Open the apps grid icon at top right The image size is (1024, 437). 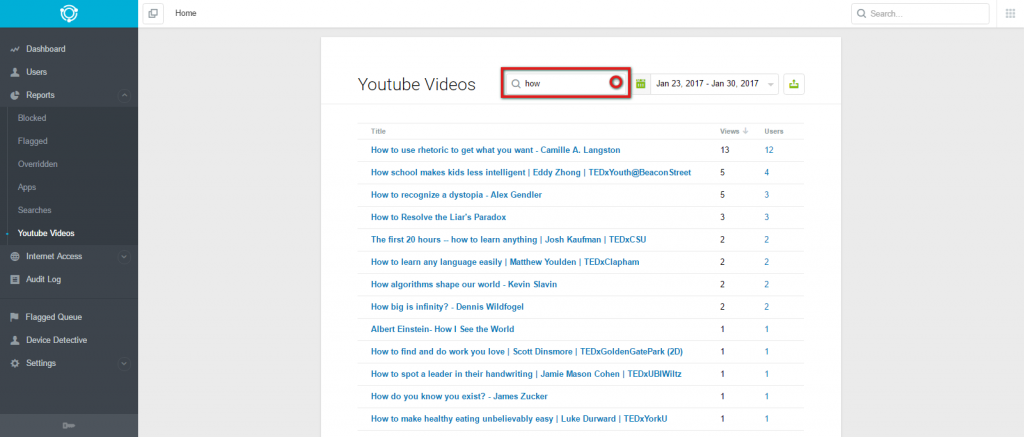pos(1010,14)
